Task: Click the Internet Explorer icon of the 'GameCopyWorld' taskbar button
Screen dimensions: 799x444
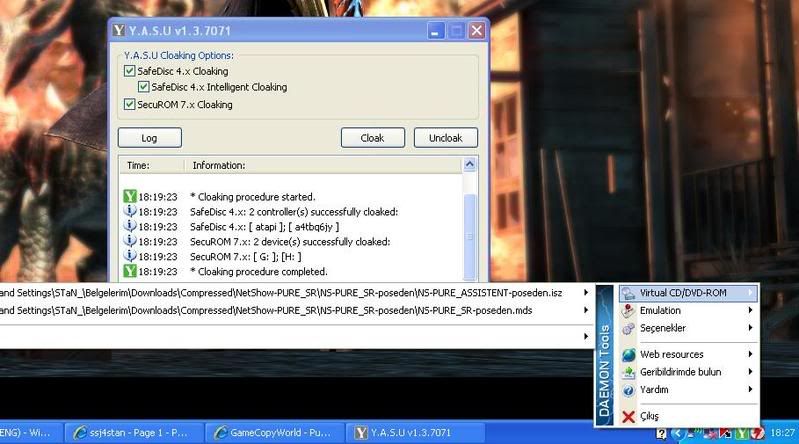Action: point(221,433)
